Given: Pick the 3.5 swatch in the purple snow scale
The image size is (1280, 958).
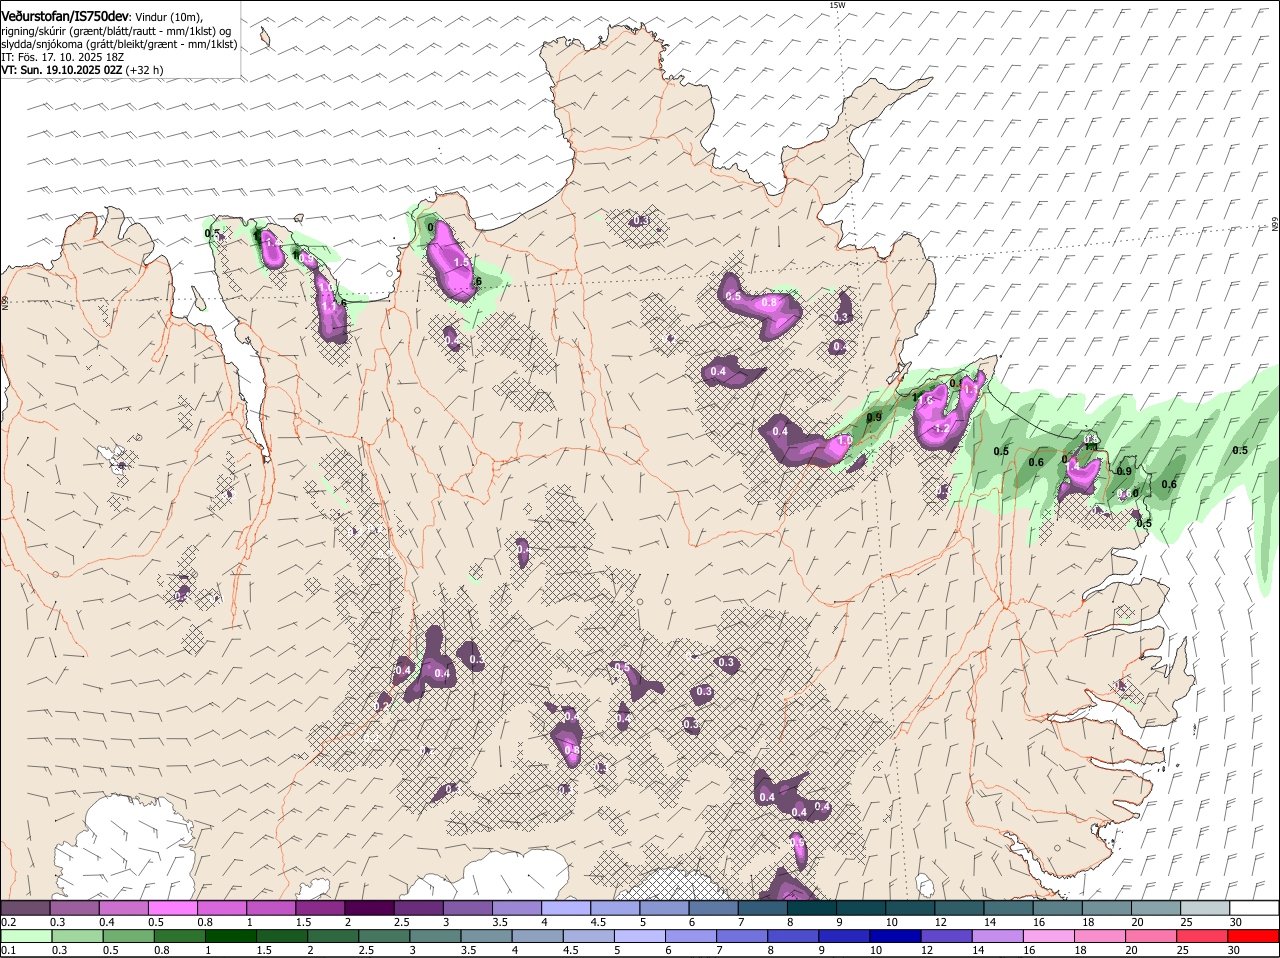Looking at the screenshot, I should tap(515, 907).
